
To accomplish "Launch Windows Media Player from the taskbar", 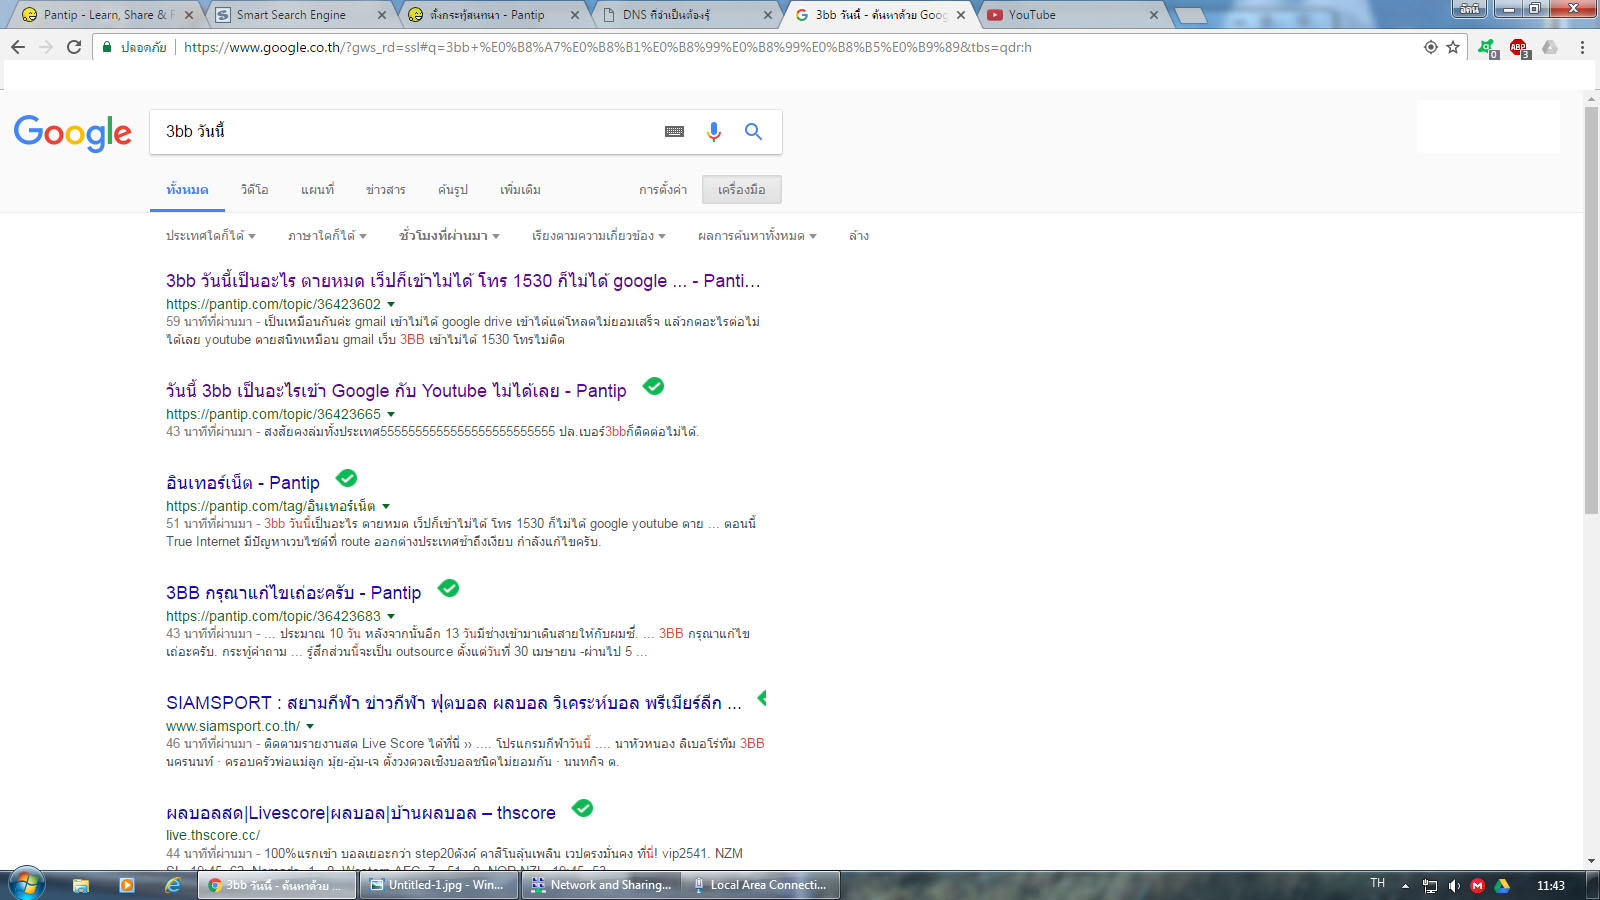I will point(126,885).
